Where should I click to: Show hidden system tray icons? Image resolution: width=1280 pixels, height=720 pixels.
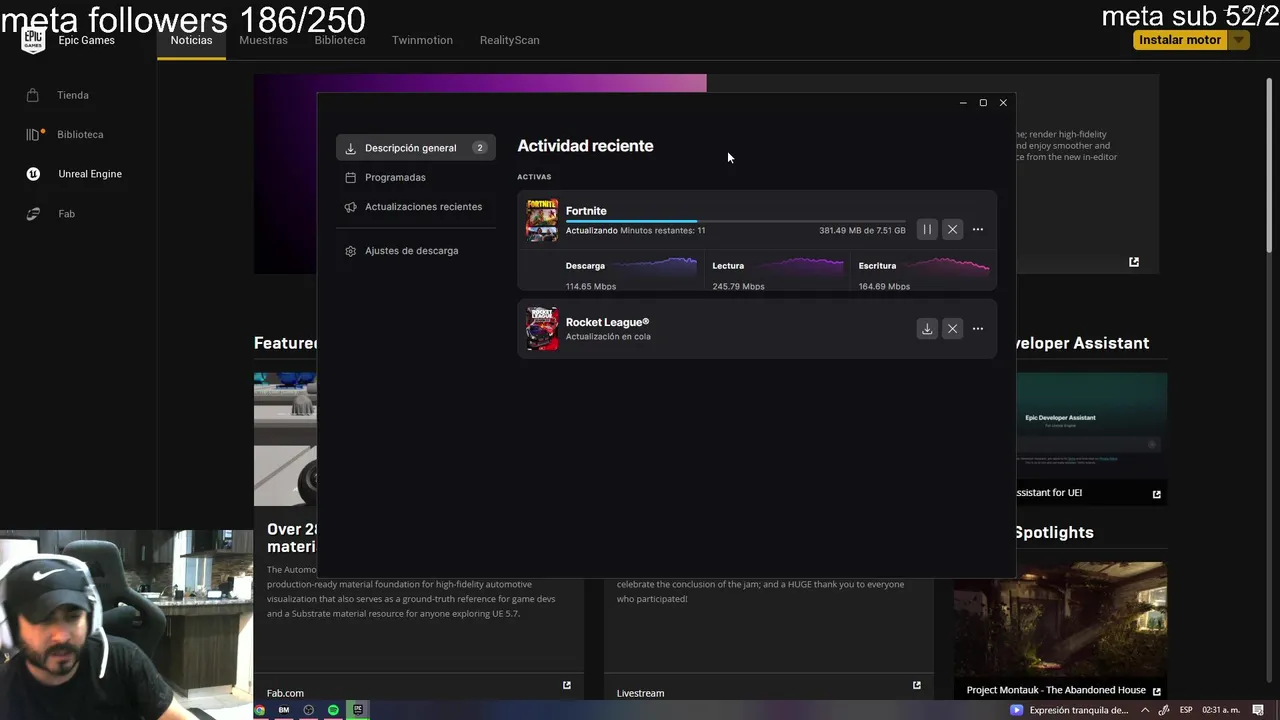click(1145, 710)
